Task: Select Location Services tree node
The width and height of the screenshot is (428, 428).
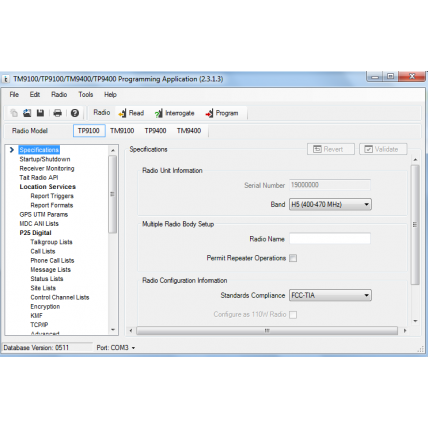Action: [48, 187]
